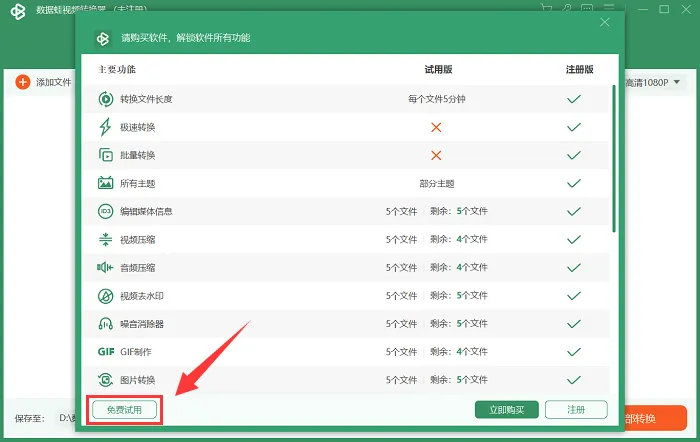Click the 视频去水印 feature label
The height and width of the screenshot is (442, 700).
click(142, 296)
